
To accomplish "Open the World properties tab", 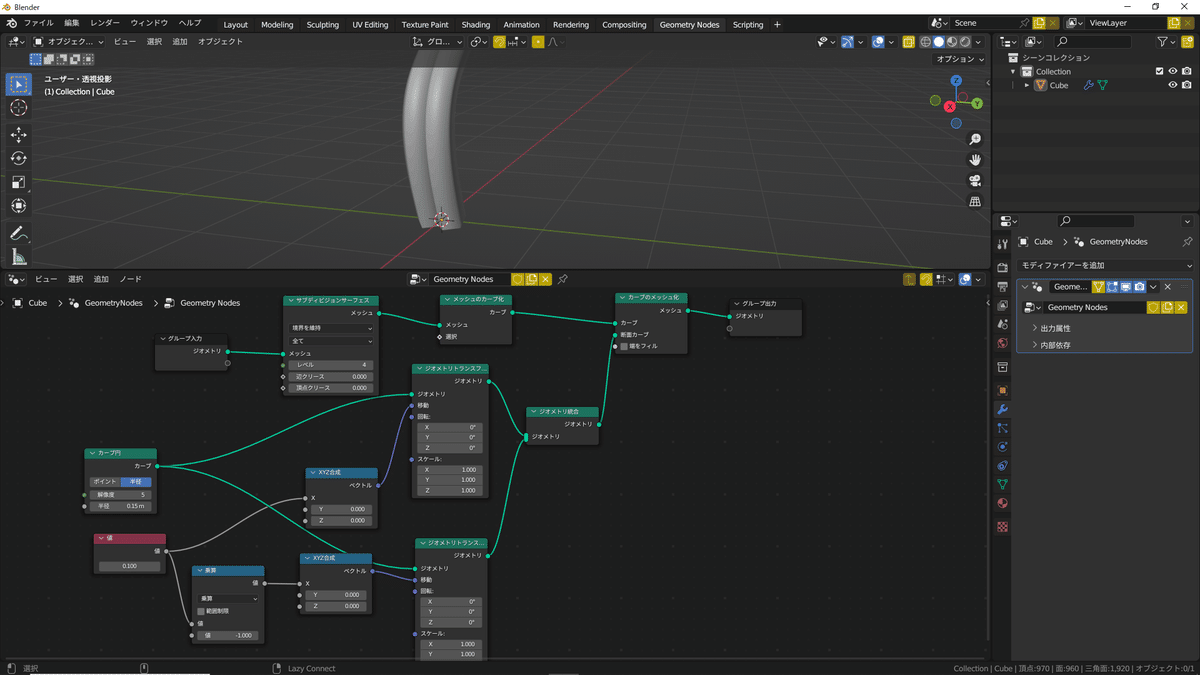I will 1003,344.
